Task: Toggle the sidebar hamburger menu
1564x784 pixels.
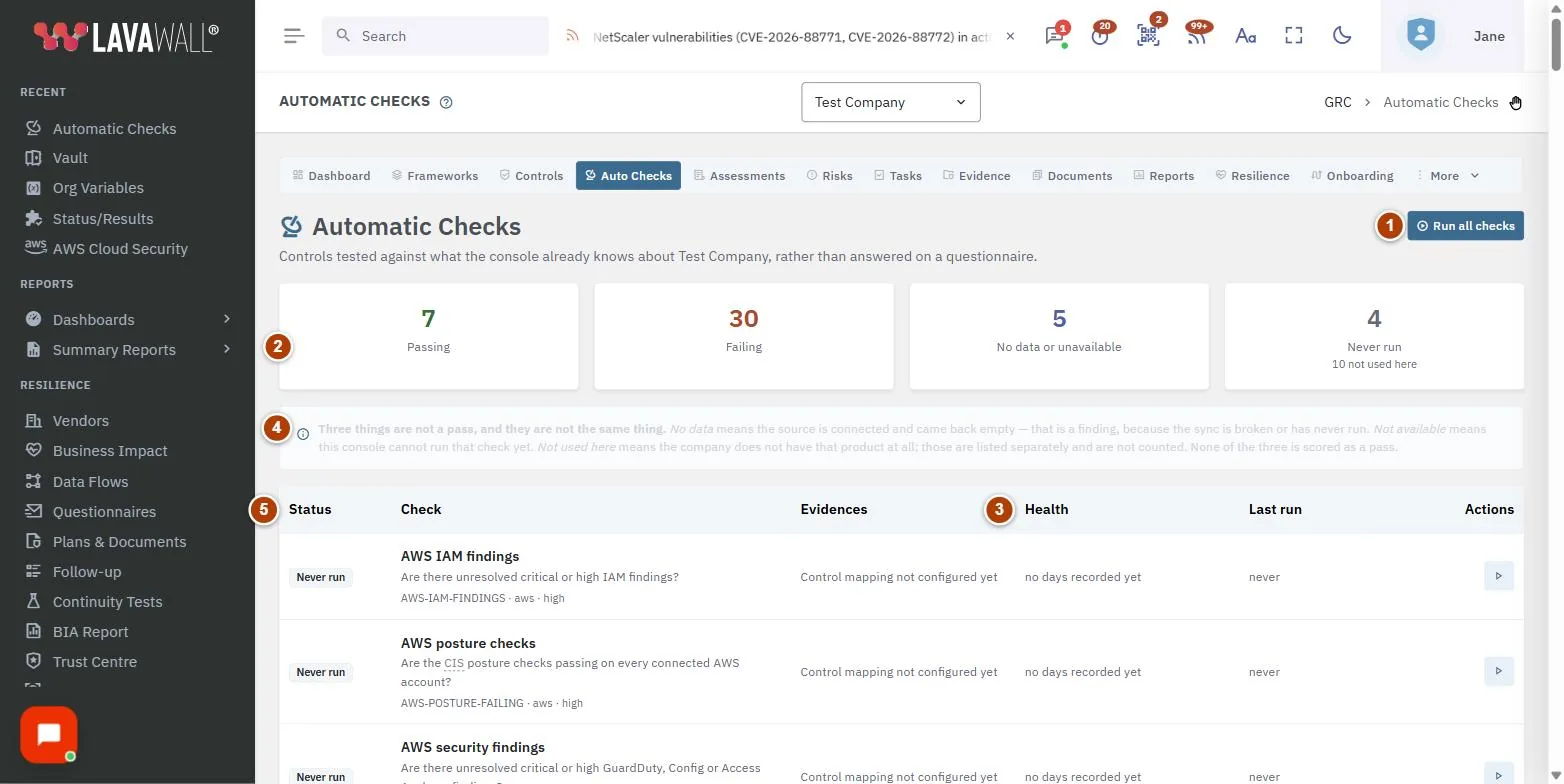Action: pyautogui.click(x=293, y=36)
